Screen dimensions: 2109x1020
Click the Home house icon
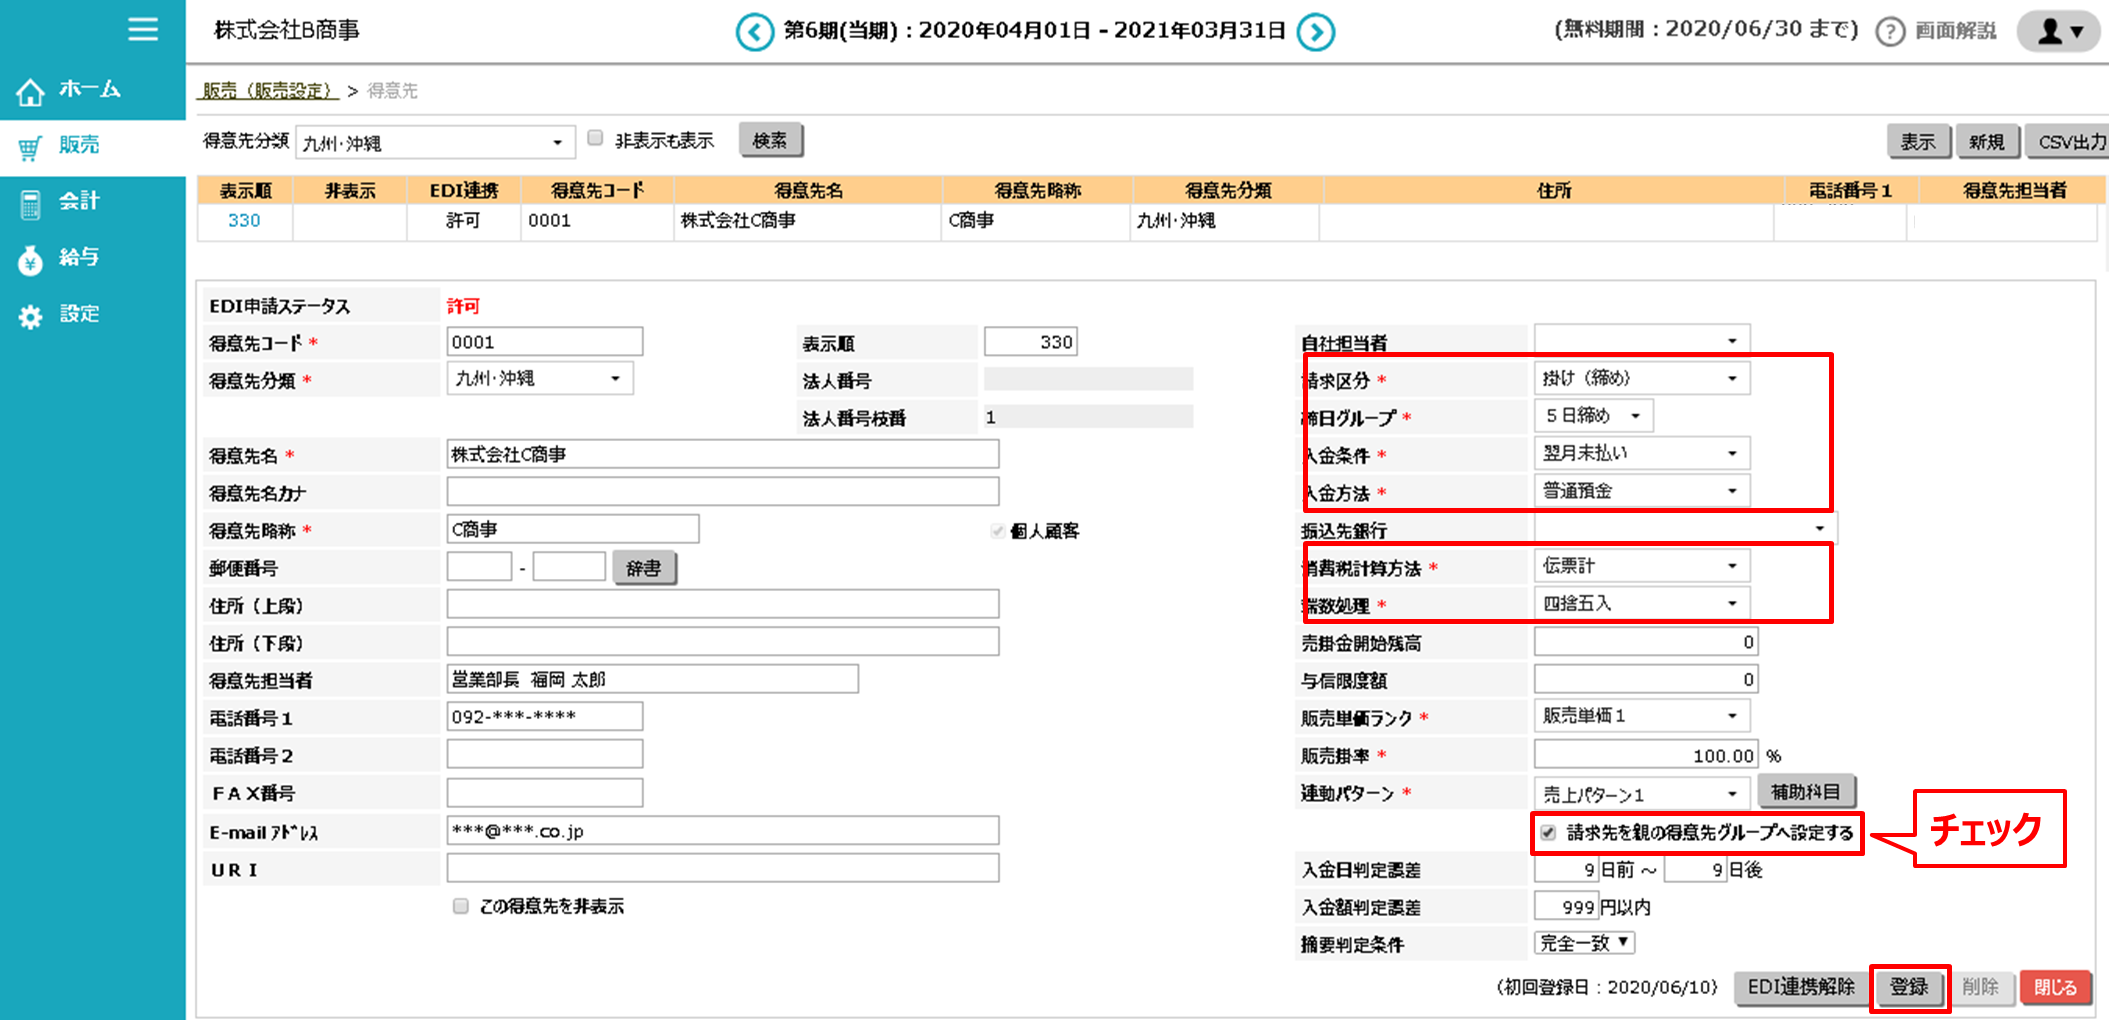(x=30, y=92)
